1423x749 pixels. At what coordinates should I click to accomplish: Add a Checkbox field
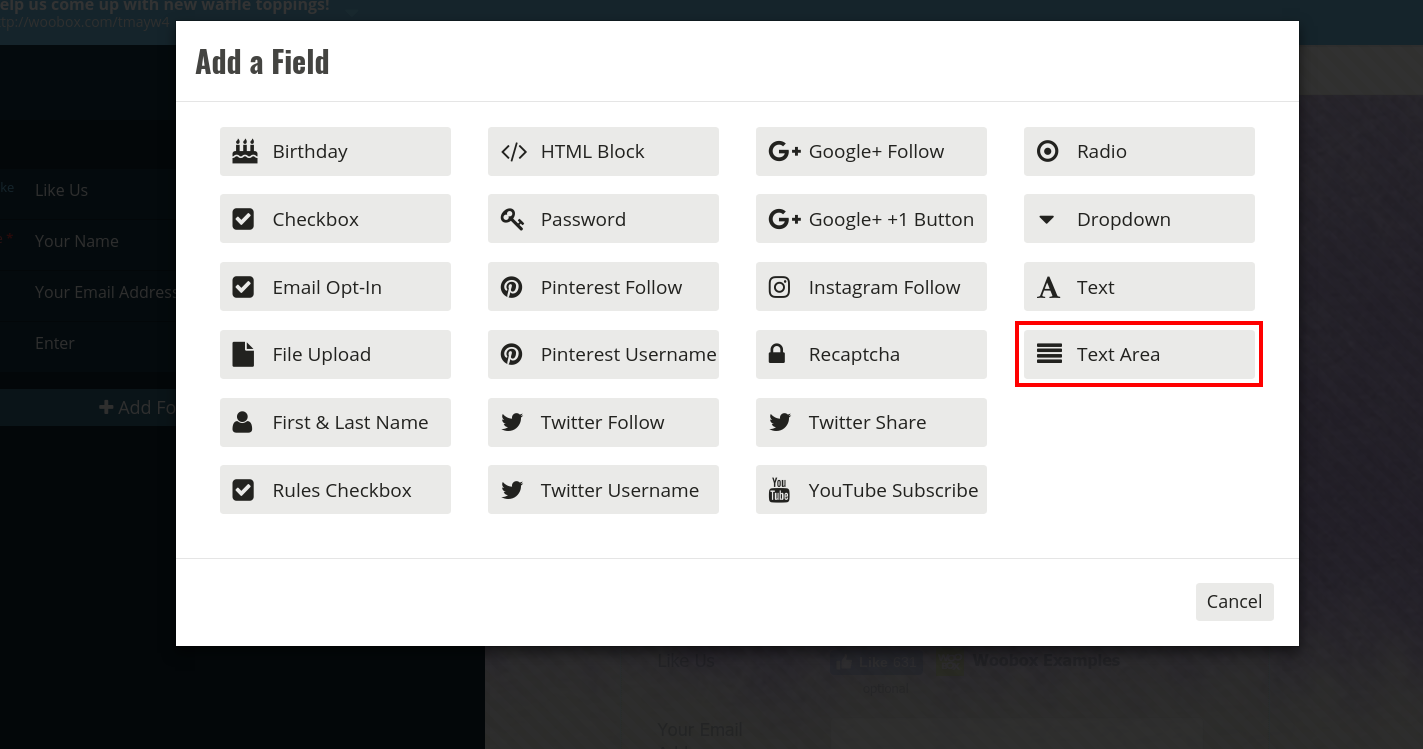335,219
